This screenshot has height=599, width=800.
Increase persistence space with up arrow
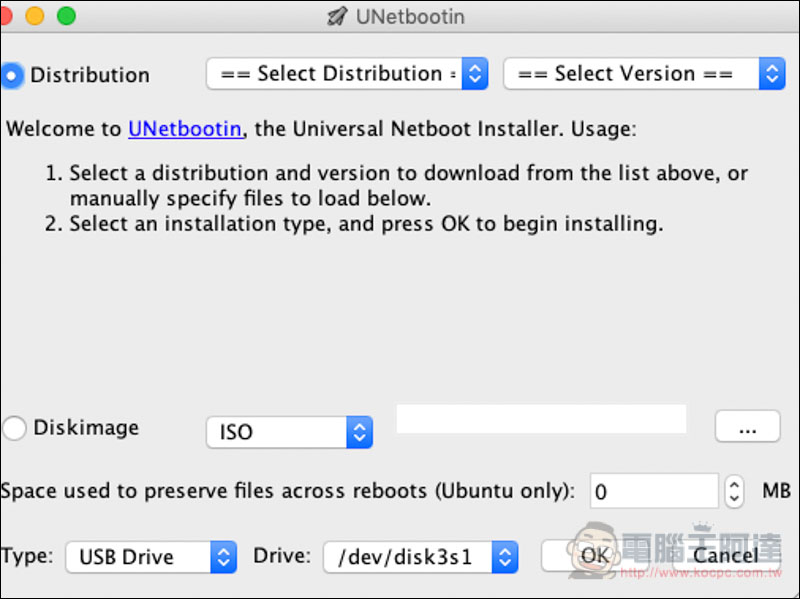pyautogui.click(x=734, y=483)
